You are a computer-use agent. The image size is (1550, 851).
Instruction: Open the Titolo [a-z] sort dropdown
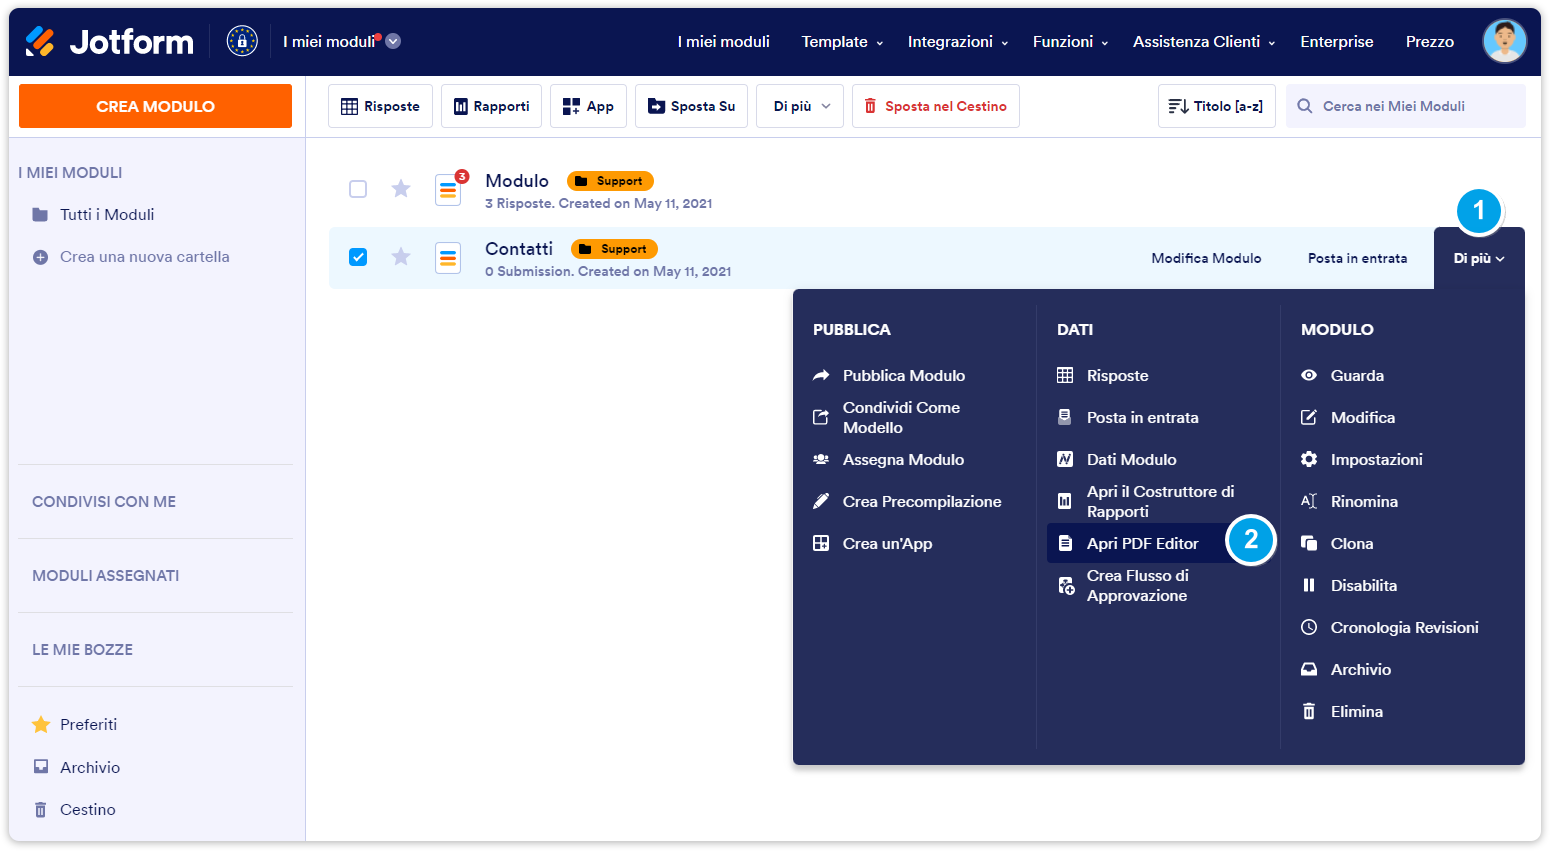click(x=1216, y=106)
